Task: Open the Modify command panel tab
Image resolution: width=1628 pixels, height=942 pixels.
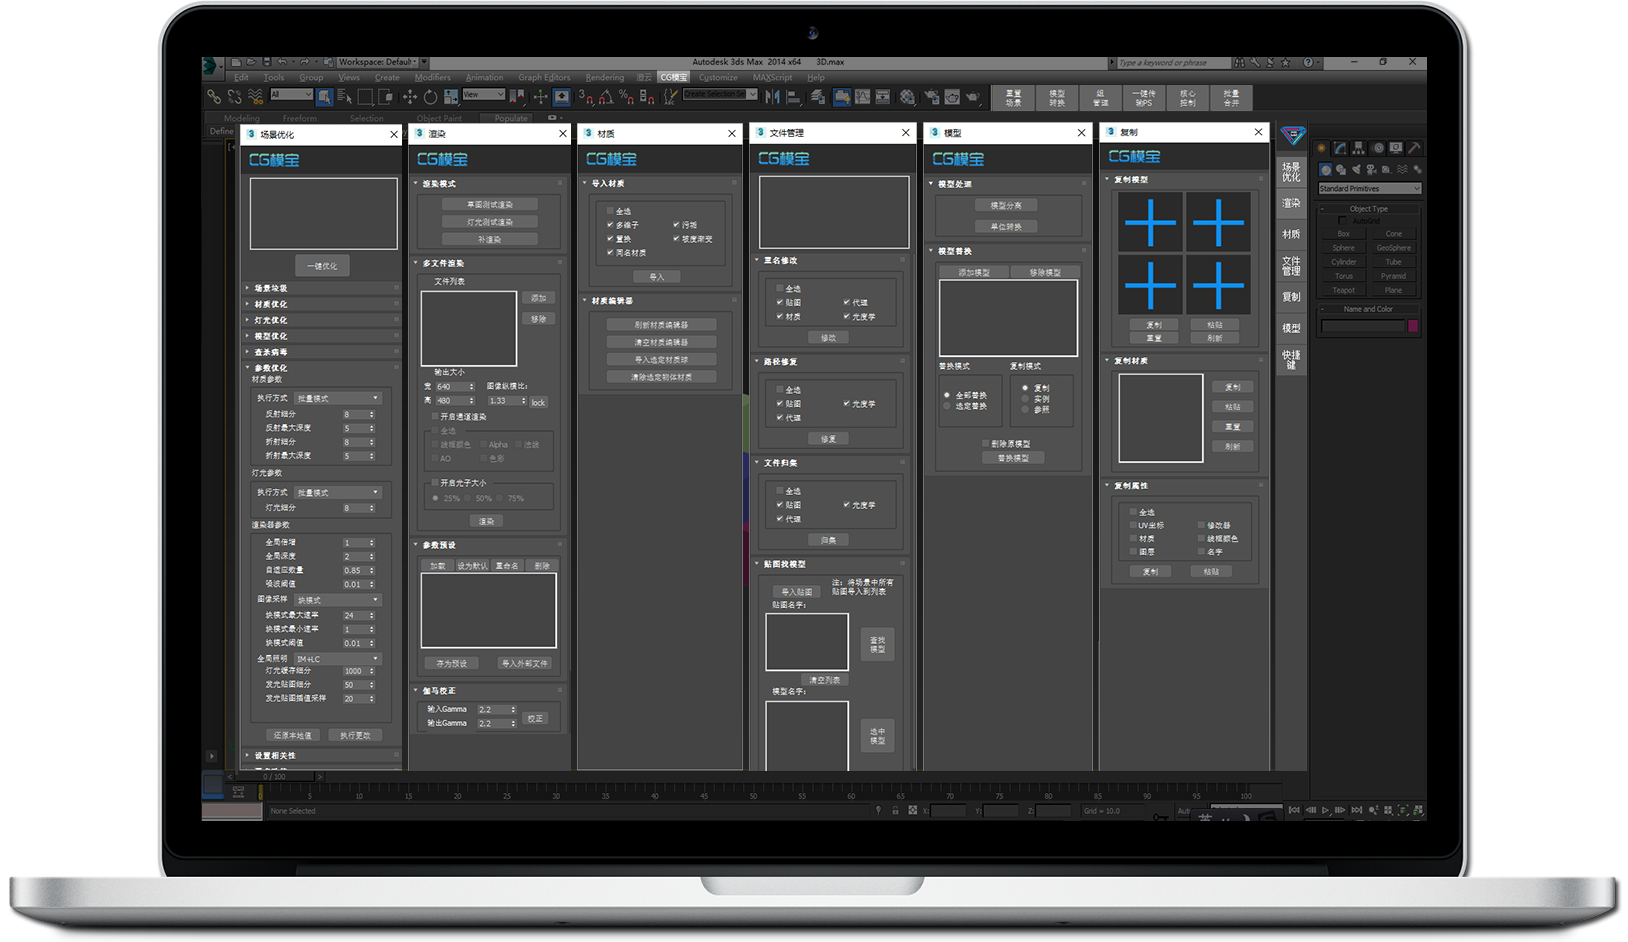Action: pos(1340,148)
